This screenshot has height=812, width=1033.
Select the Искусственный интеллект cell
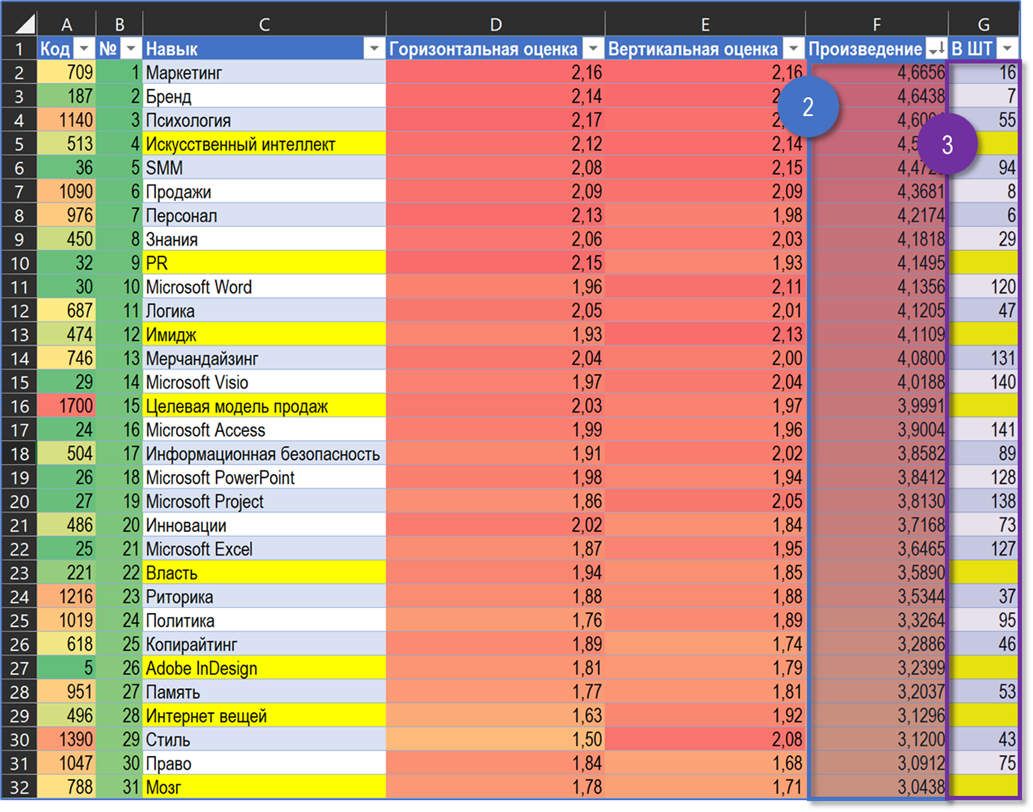pyautogui.click(x=264, y=144)
